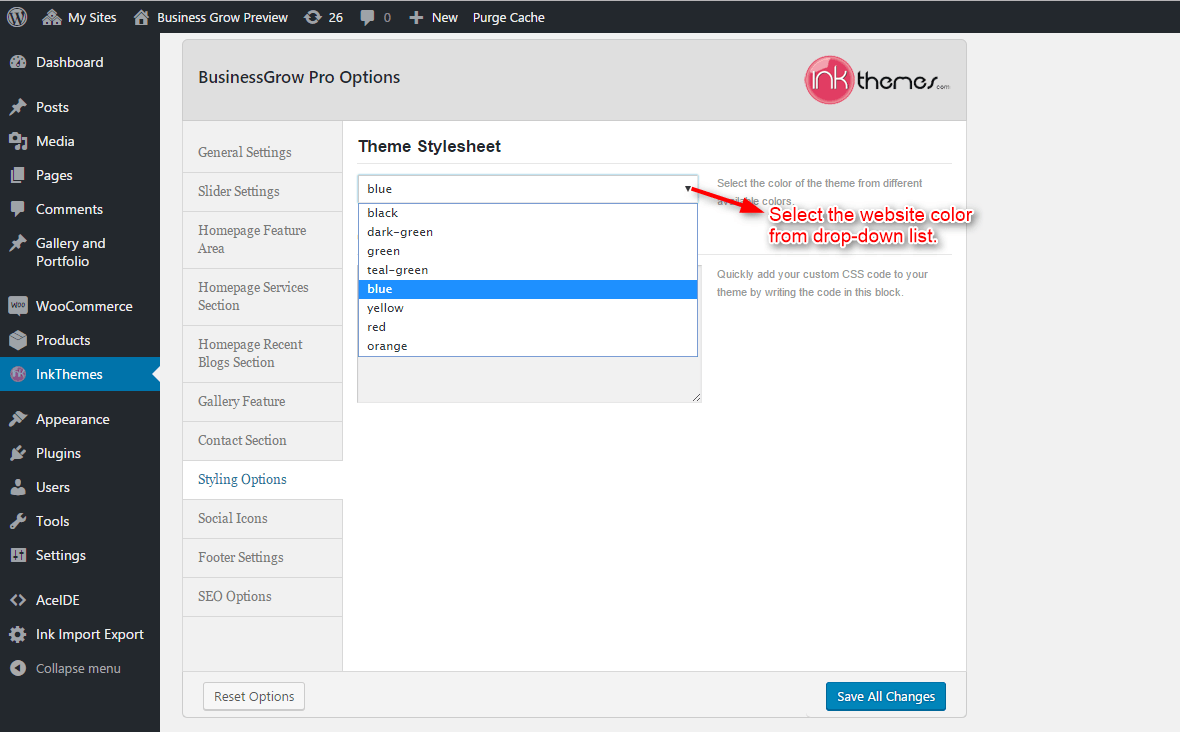
Task: Click Collapse menu label
Action: tap(78, 668)
